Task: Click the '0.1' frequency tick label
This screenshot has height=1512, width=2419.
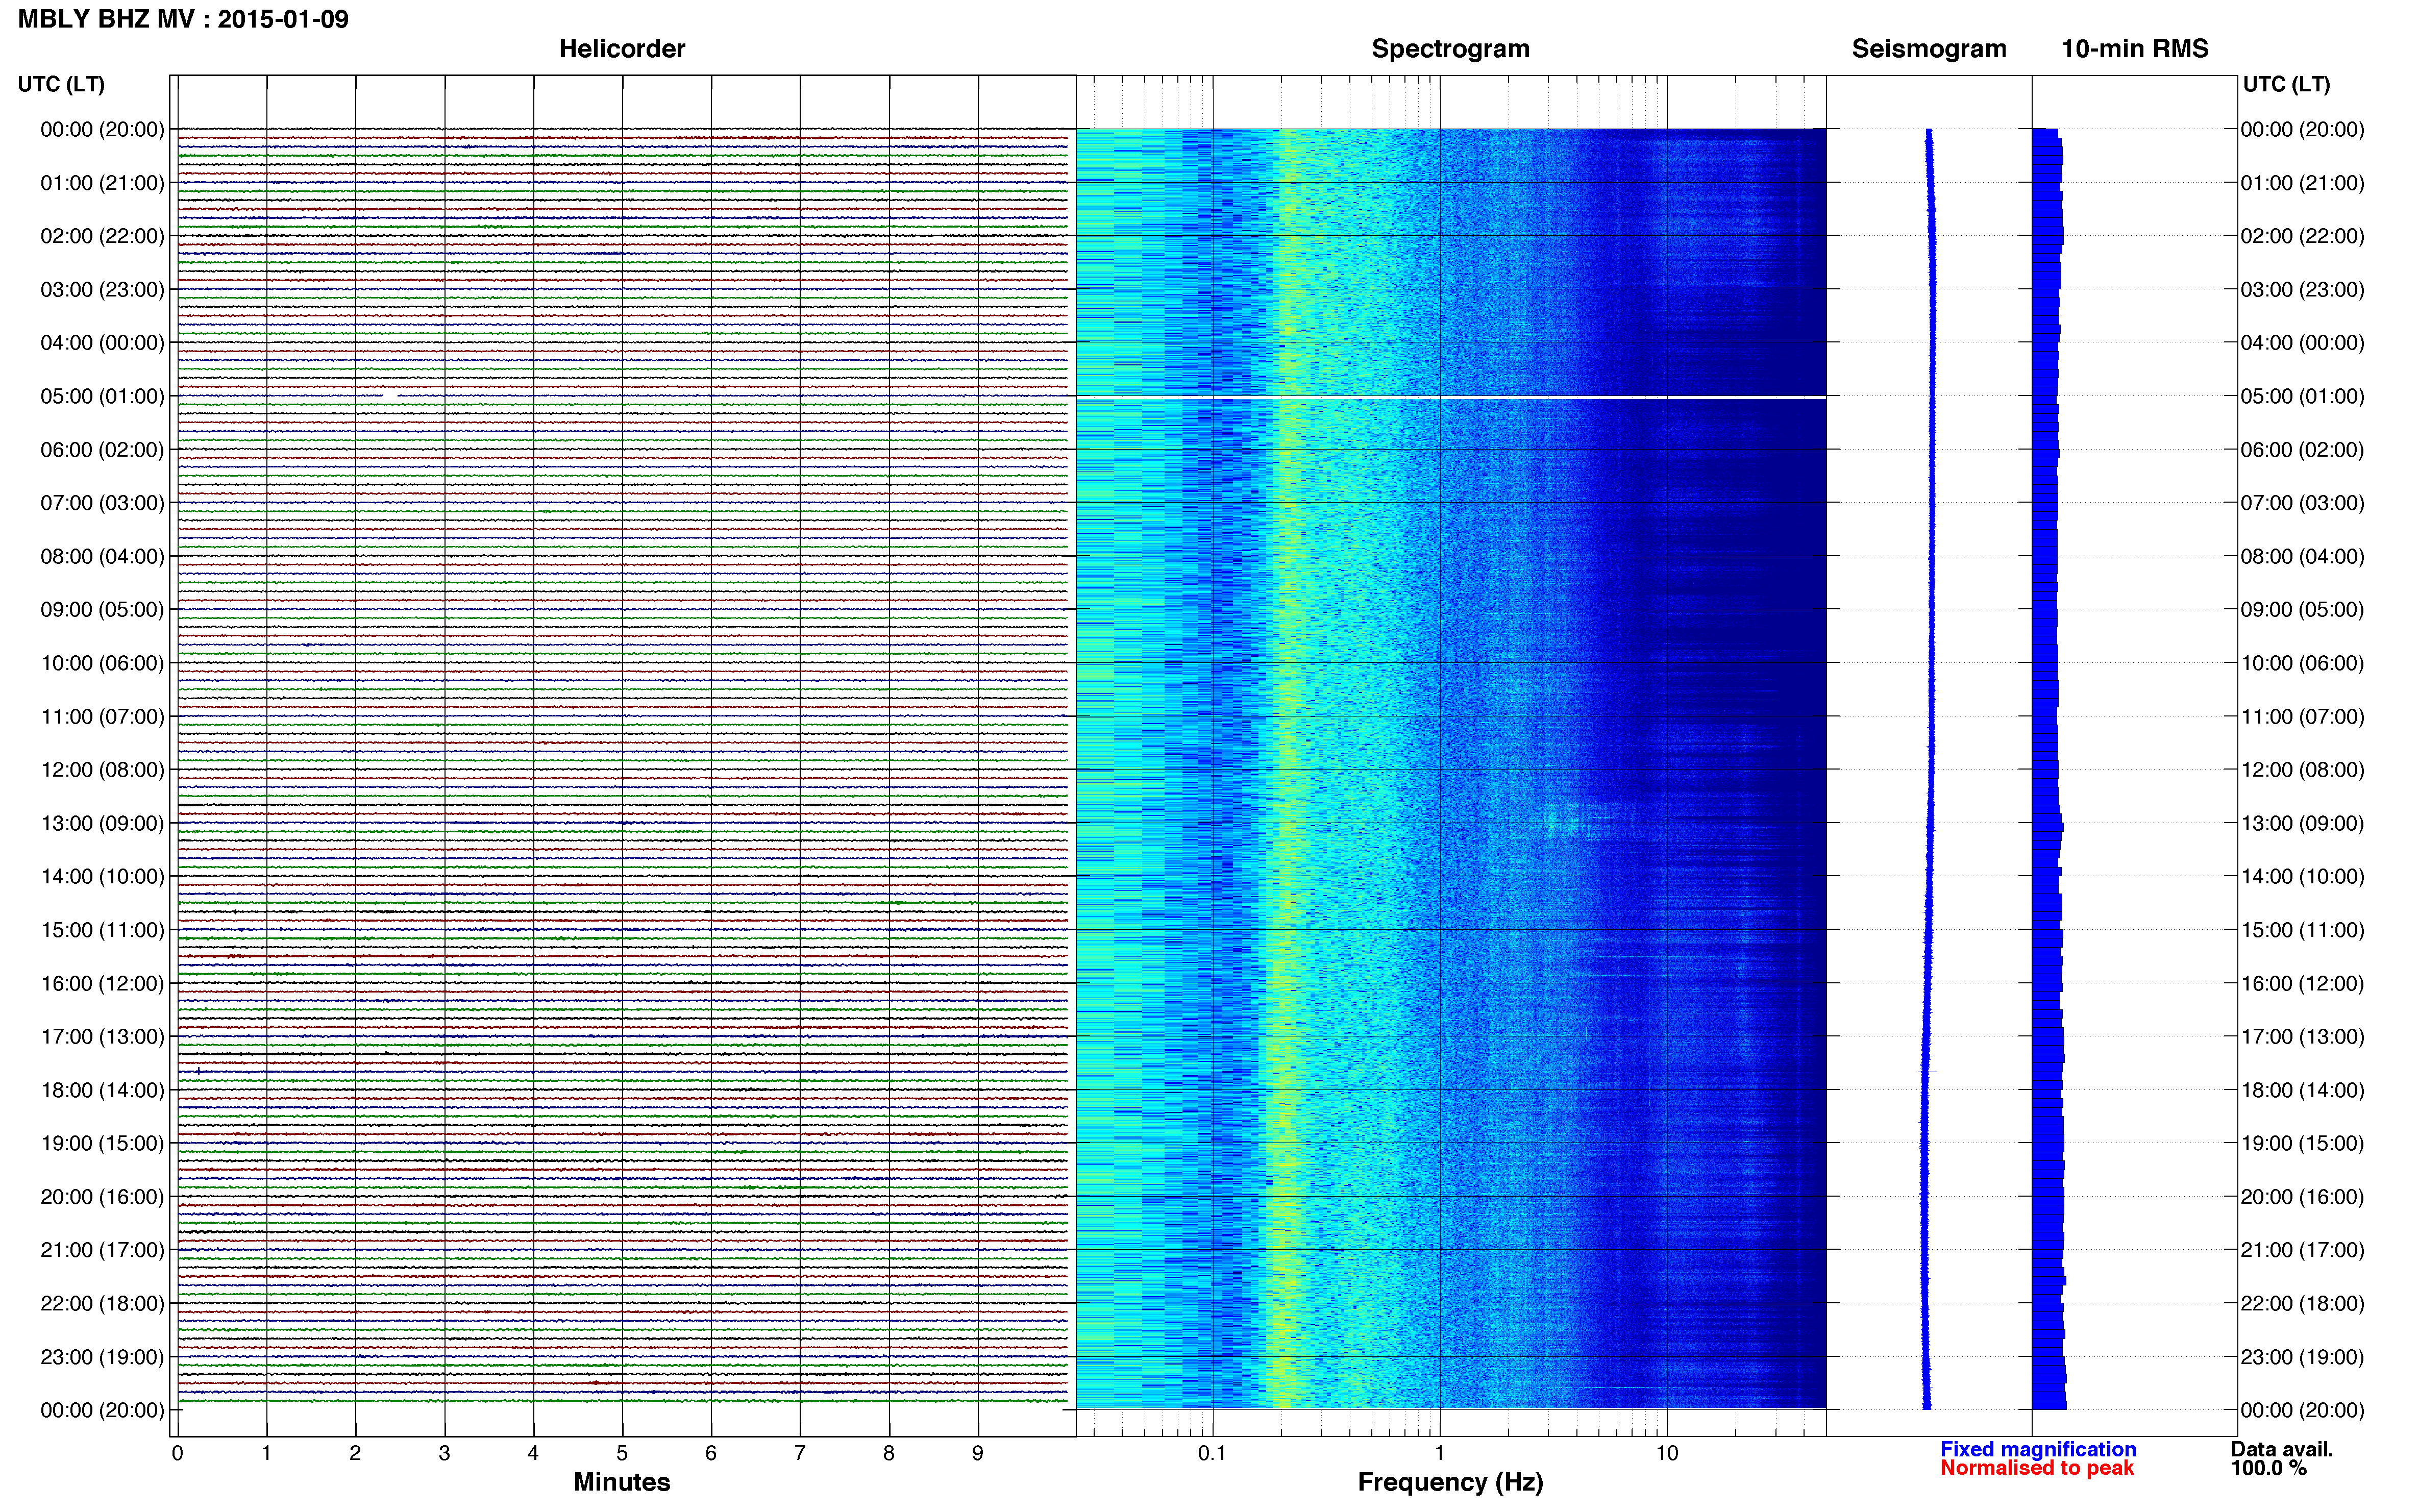Action: pyautogui.click(x=1212, y=1453)
